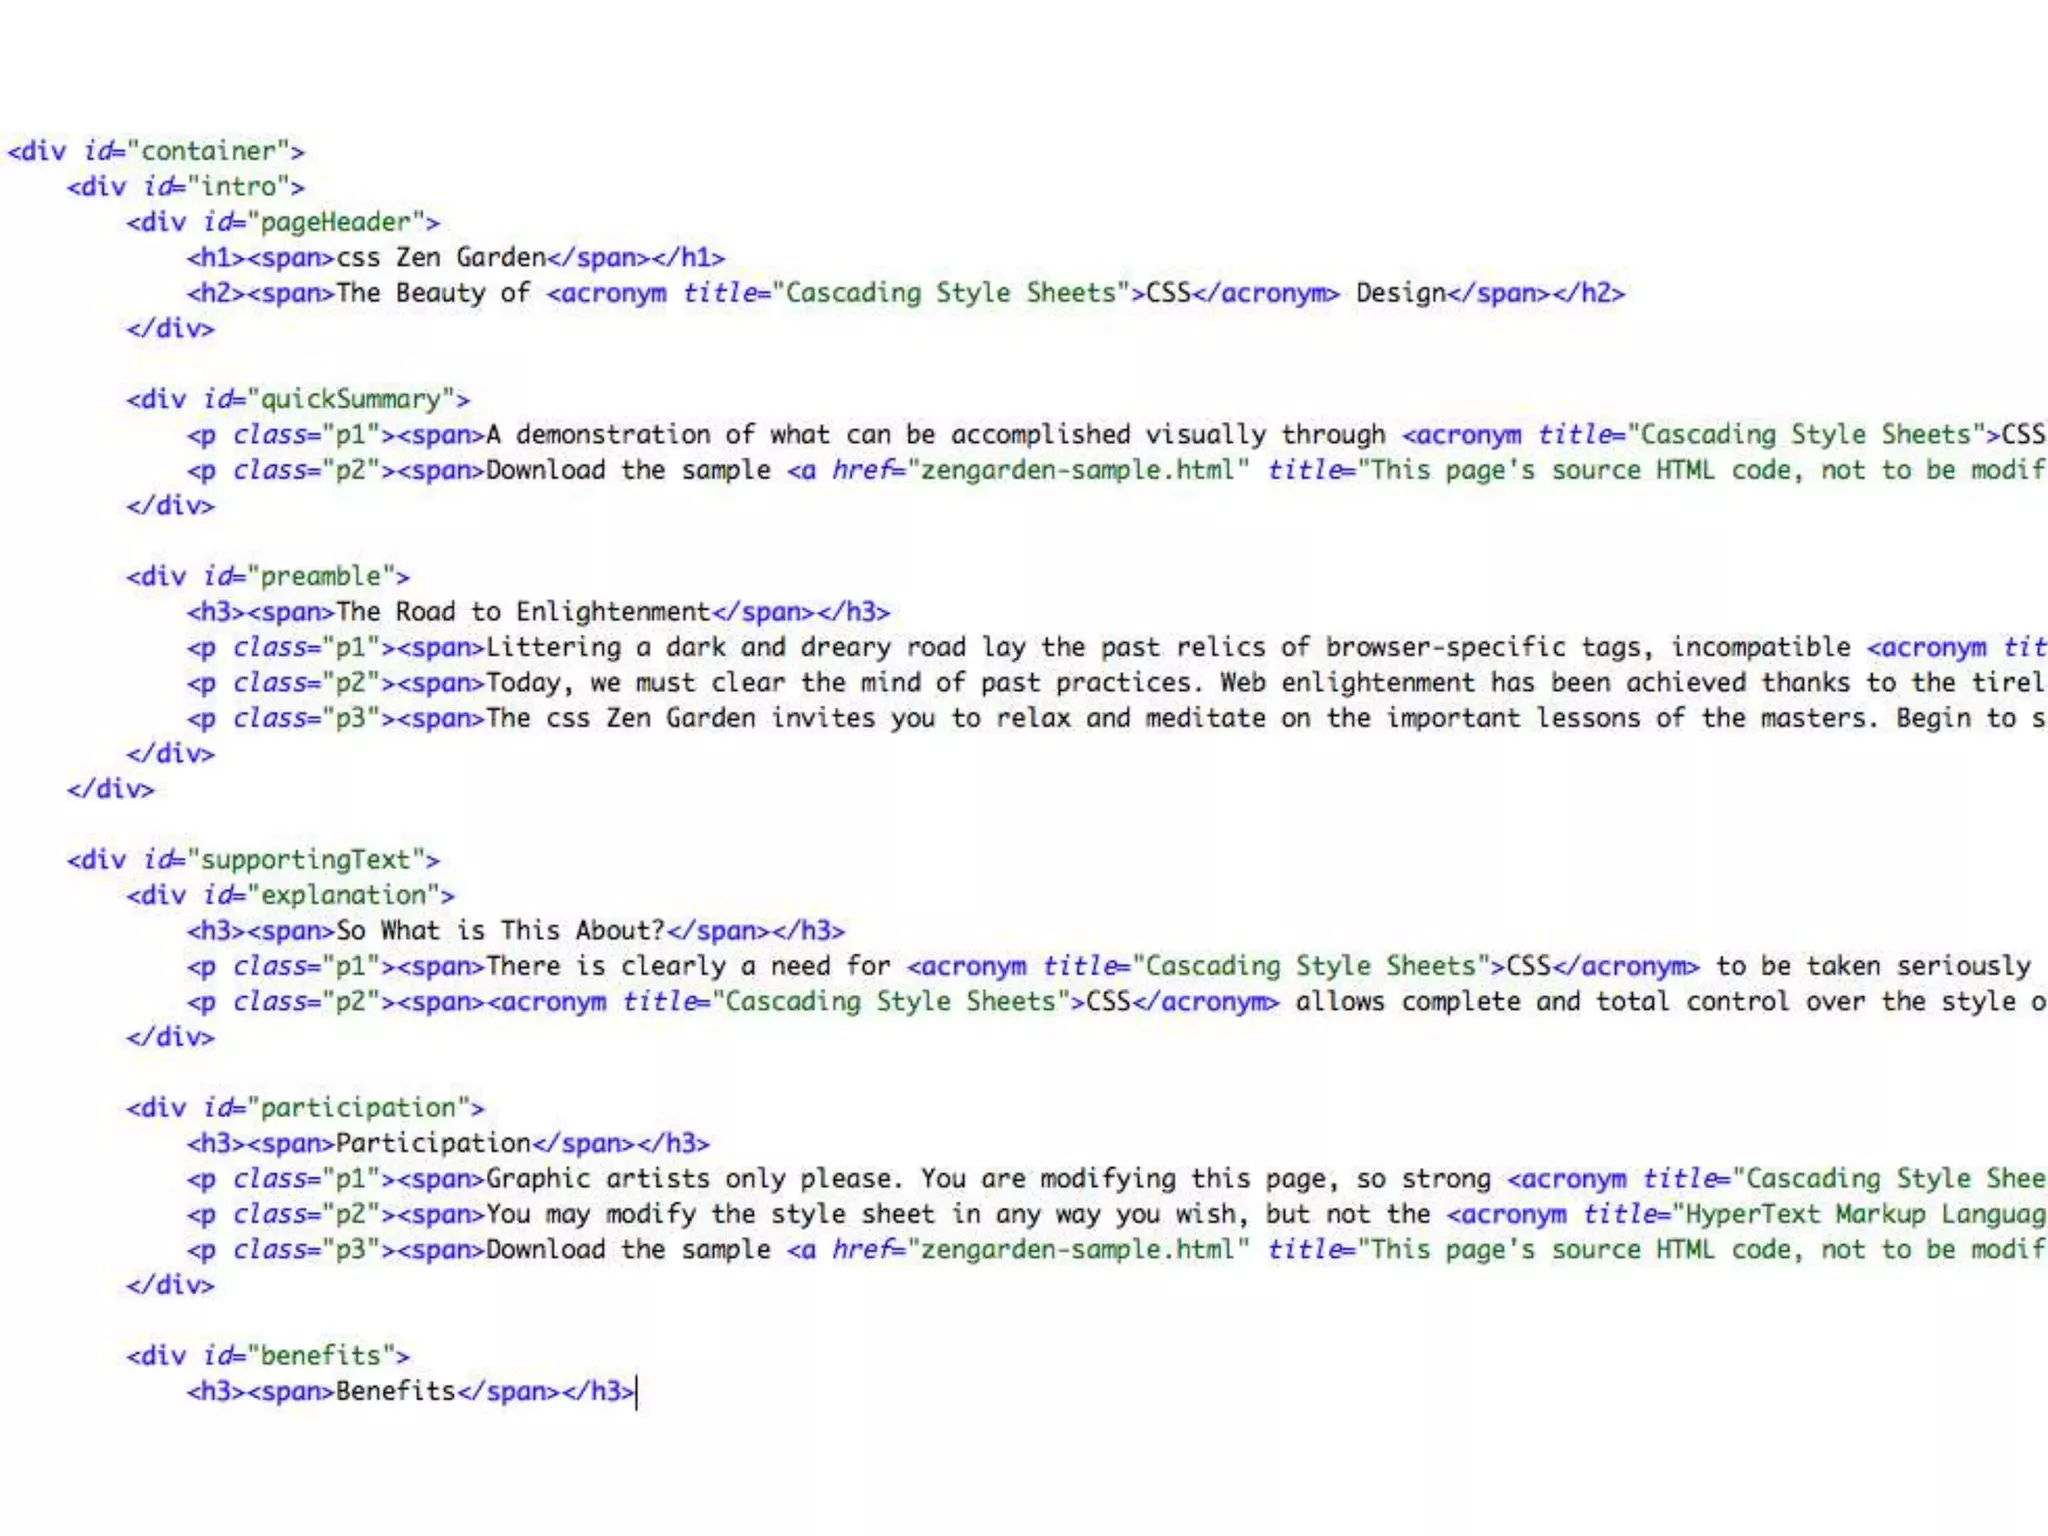Click the benefits div opening tag

pyautogui.click(x=267, y=1356)
